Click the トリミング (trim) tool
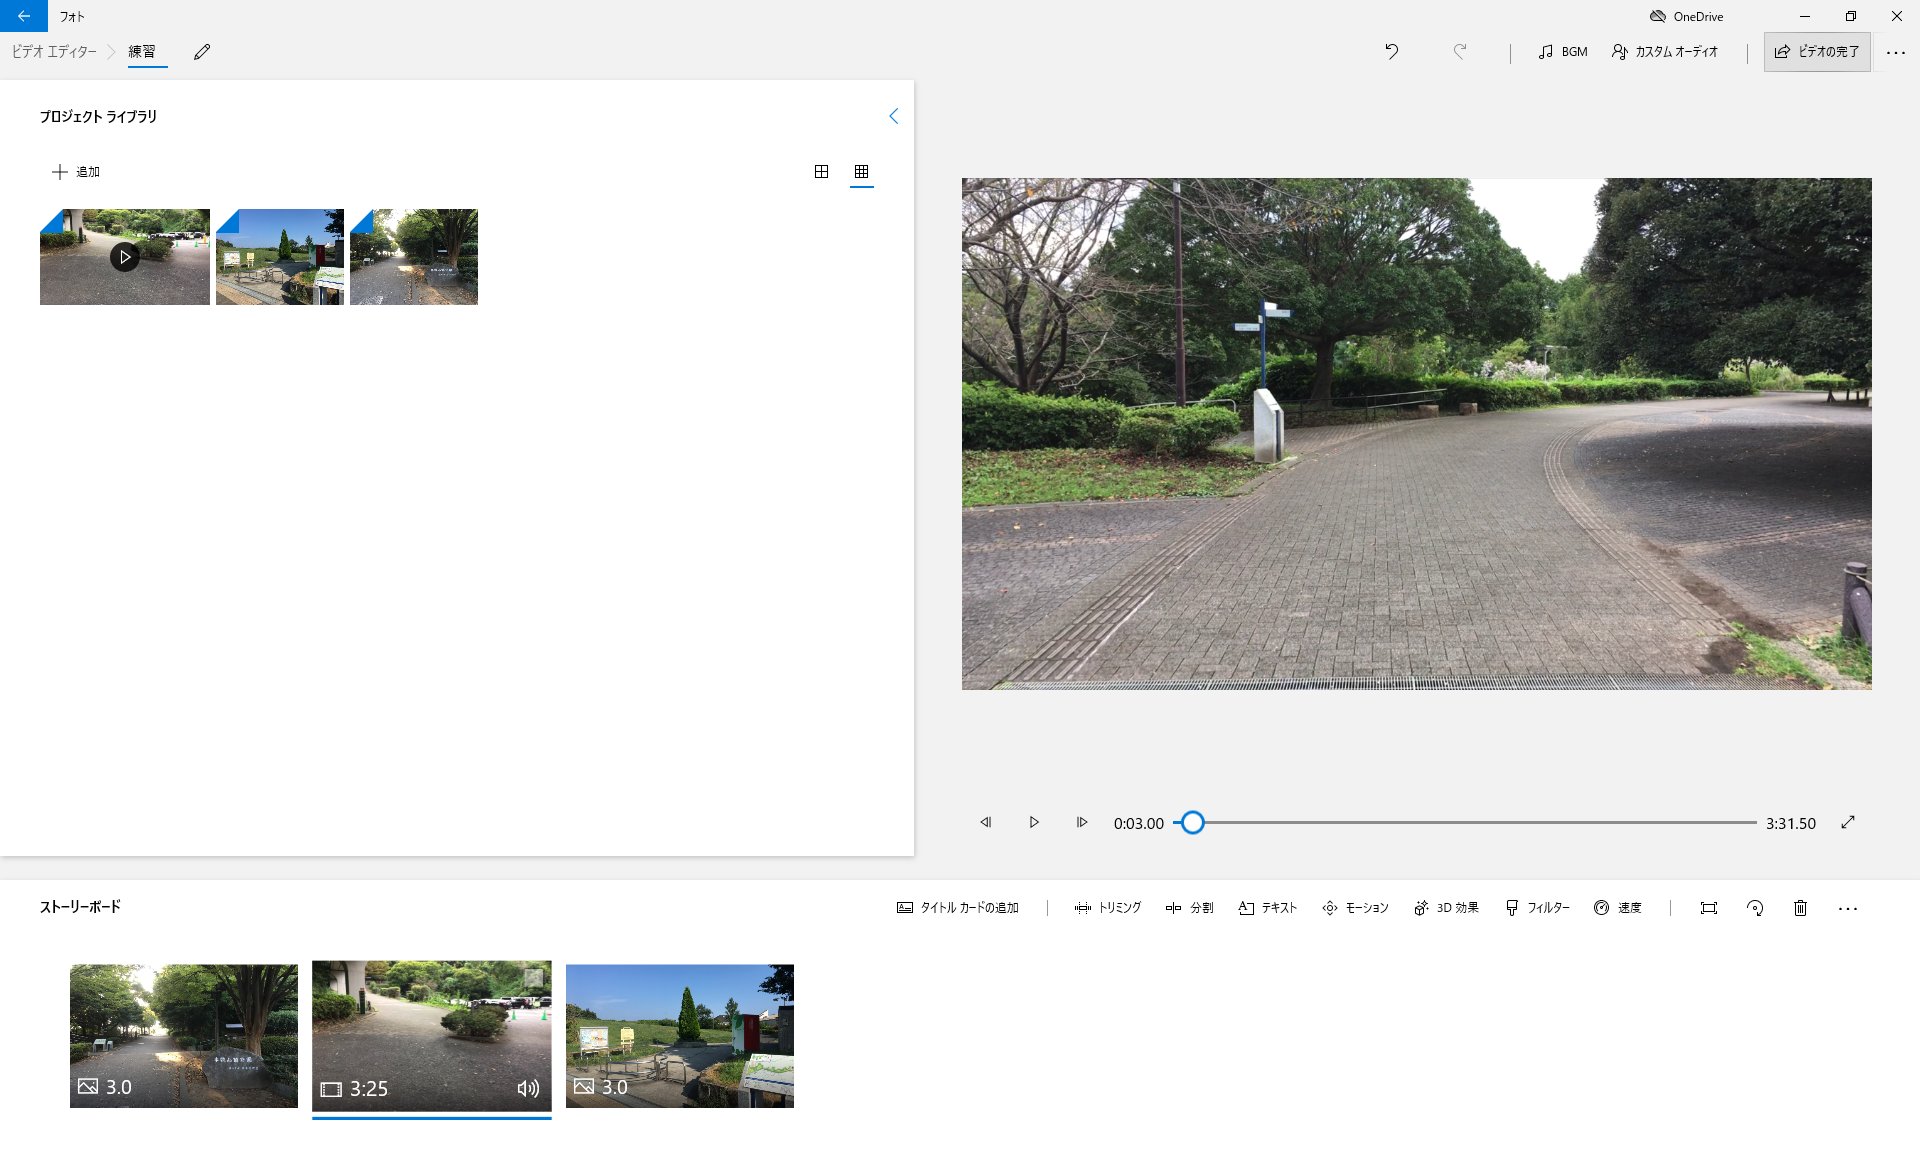This screenshot has height=1160, width=1920. pos(1108,908)
